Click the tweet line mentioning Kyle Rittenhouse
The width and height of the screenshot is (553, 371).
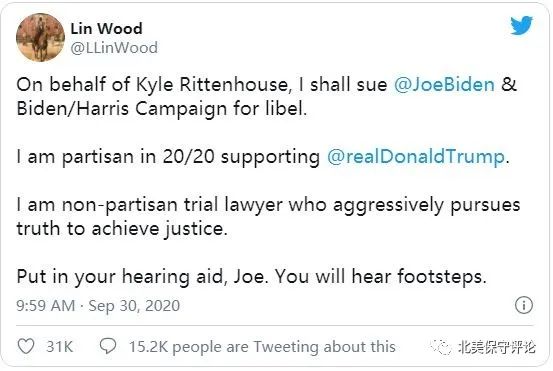click(267, 85)
